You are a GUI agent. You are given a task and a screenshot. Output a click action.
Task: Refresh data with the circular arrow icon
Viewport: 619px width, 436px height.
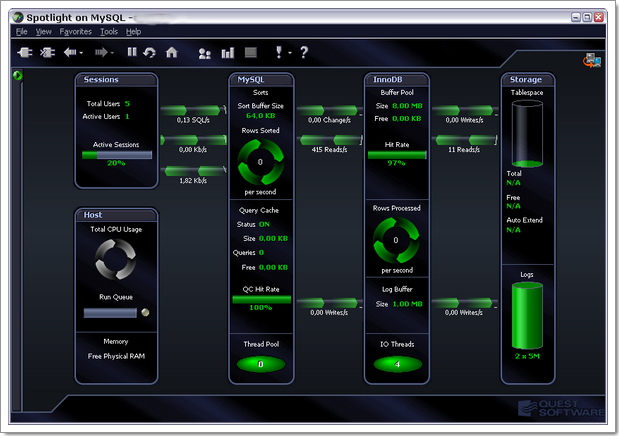click(150, 52)
